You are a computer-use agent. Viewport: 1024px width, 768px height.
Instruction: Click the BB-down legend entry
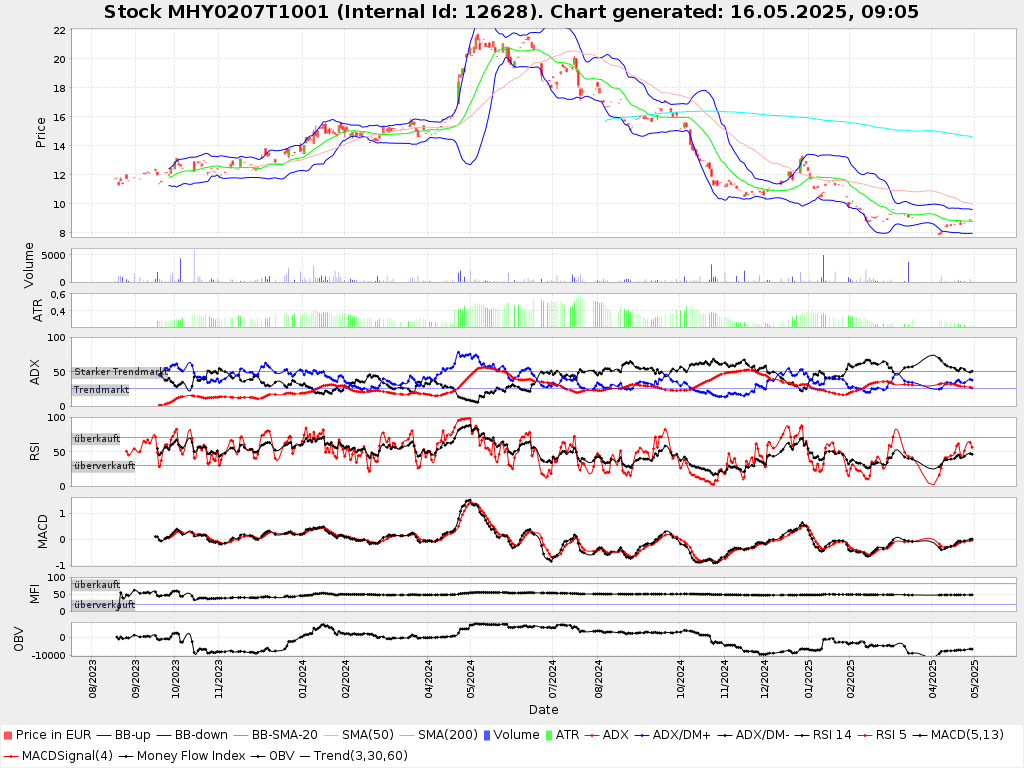(x=191, y=735)
